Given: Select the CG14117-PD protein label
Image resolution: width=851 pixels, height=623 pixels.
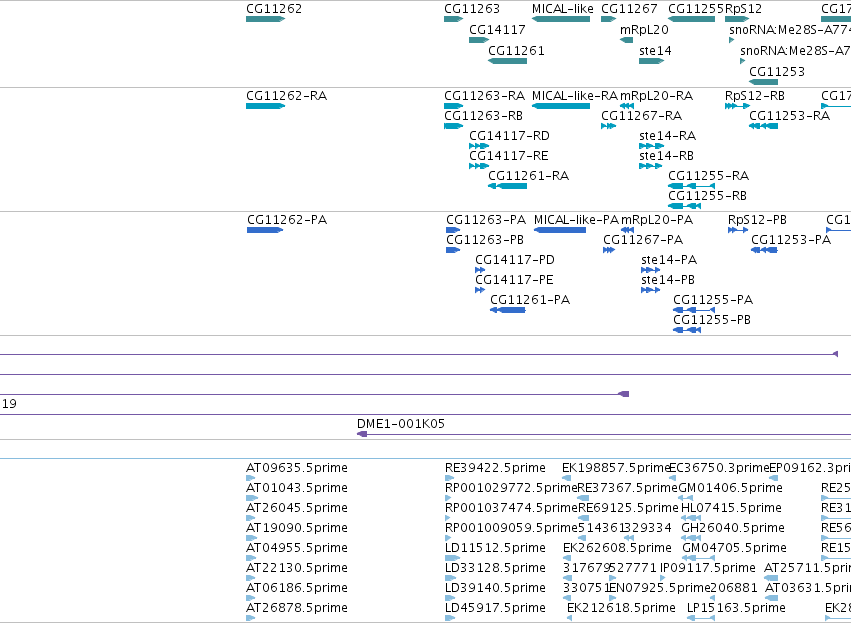Looking at the screenshot, I should tap(515, 260).
